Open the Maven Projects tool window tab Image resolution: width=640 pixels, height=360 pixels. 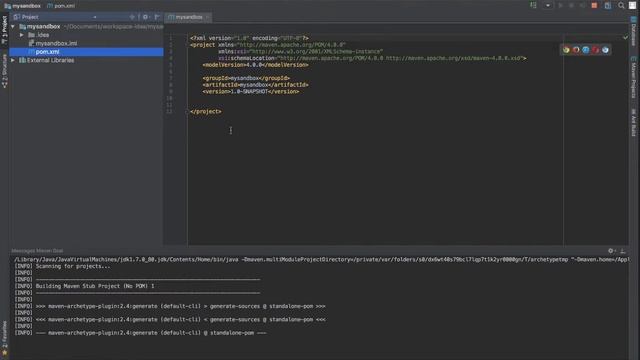(633, 78)
